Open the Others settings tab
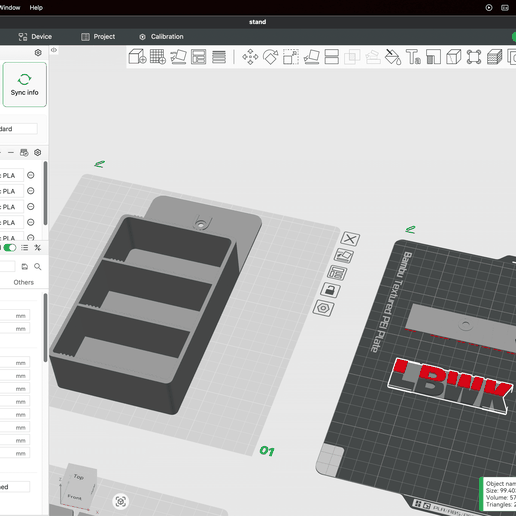The height and width of the screenshot is (516, 516). point(24,282)
